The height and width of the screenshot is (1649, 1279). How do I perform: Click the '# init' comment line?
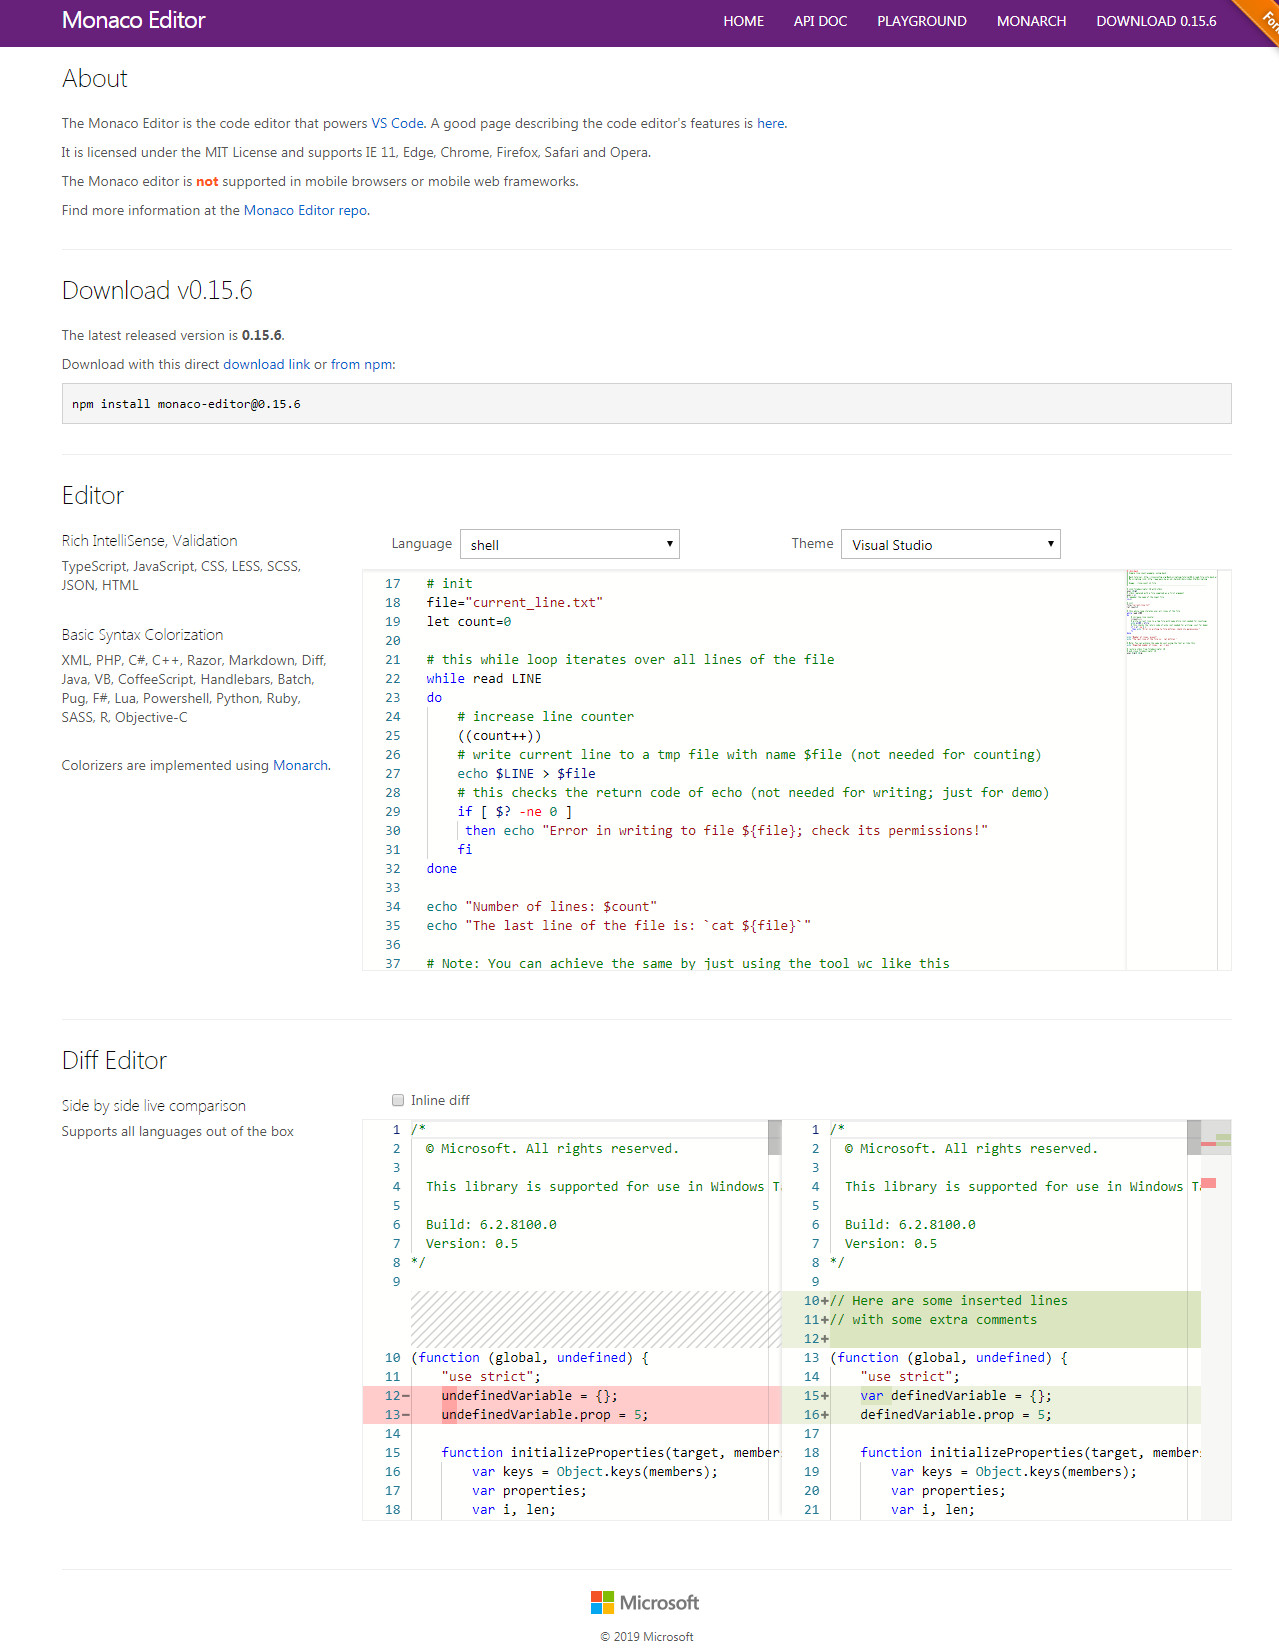(449, 583)
